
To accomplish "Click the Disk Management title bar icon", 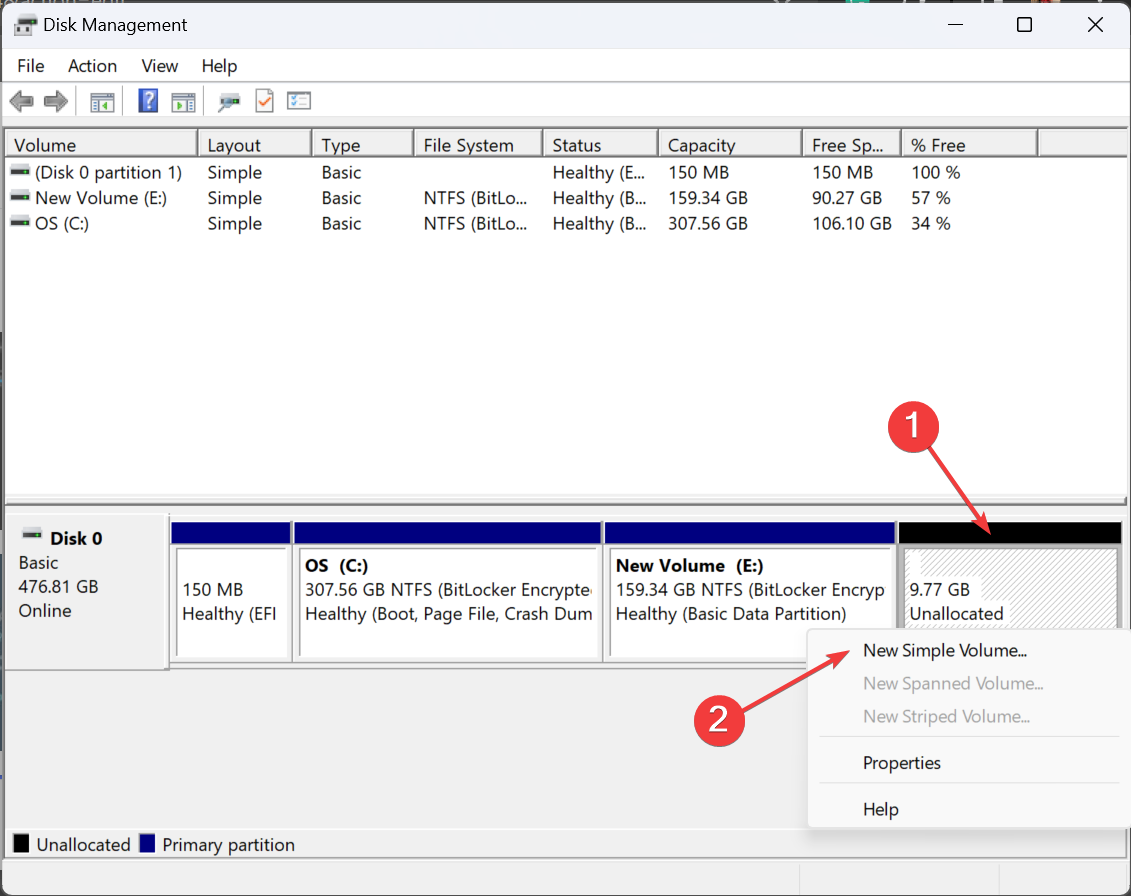I will point(25,25).
